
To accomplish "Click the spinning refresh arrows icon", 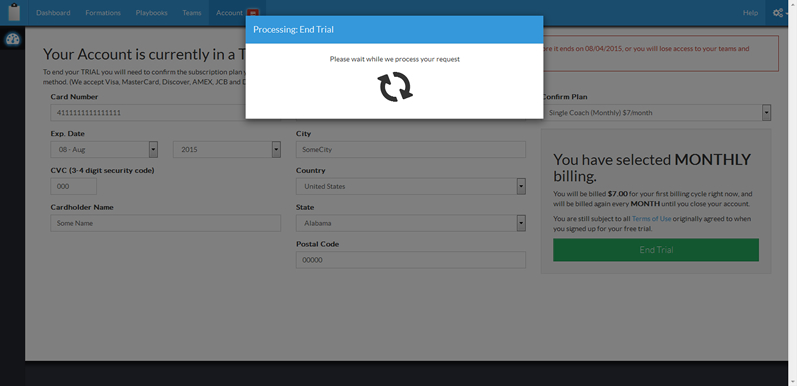I will pyautogui.click(x=395, y=86).
